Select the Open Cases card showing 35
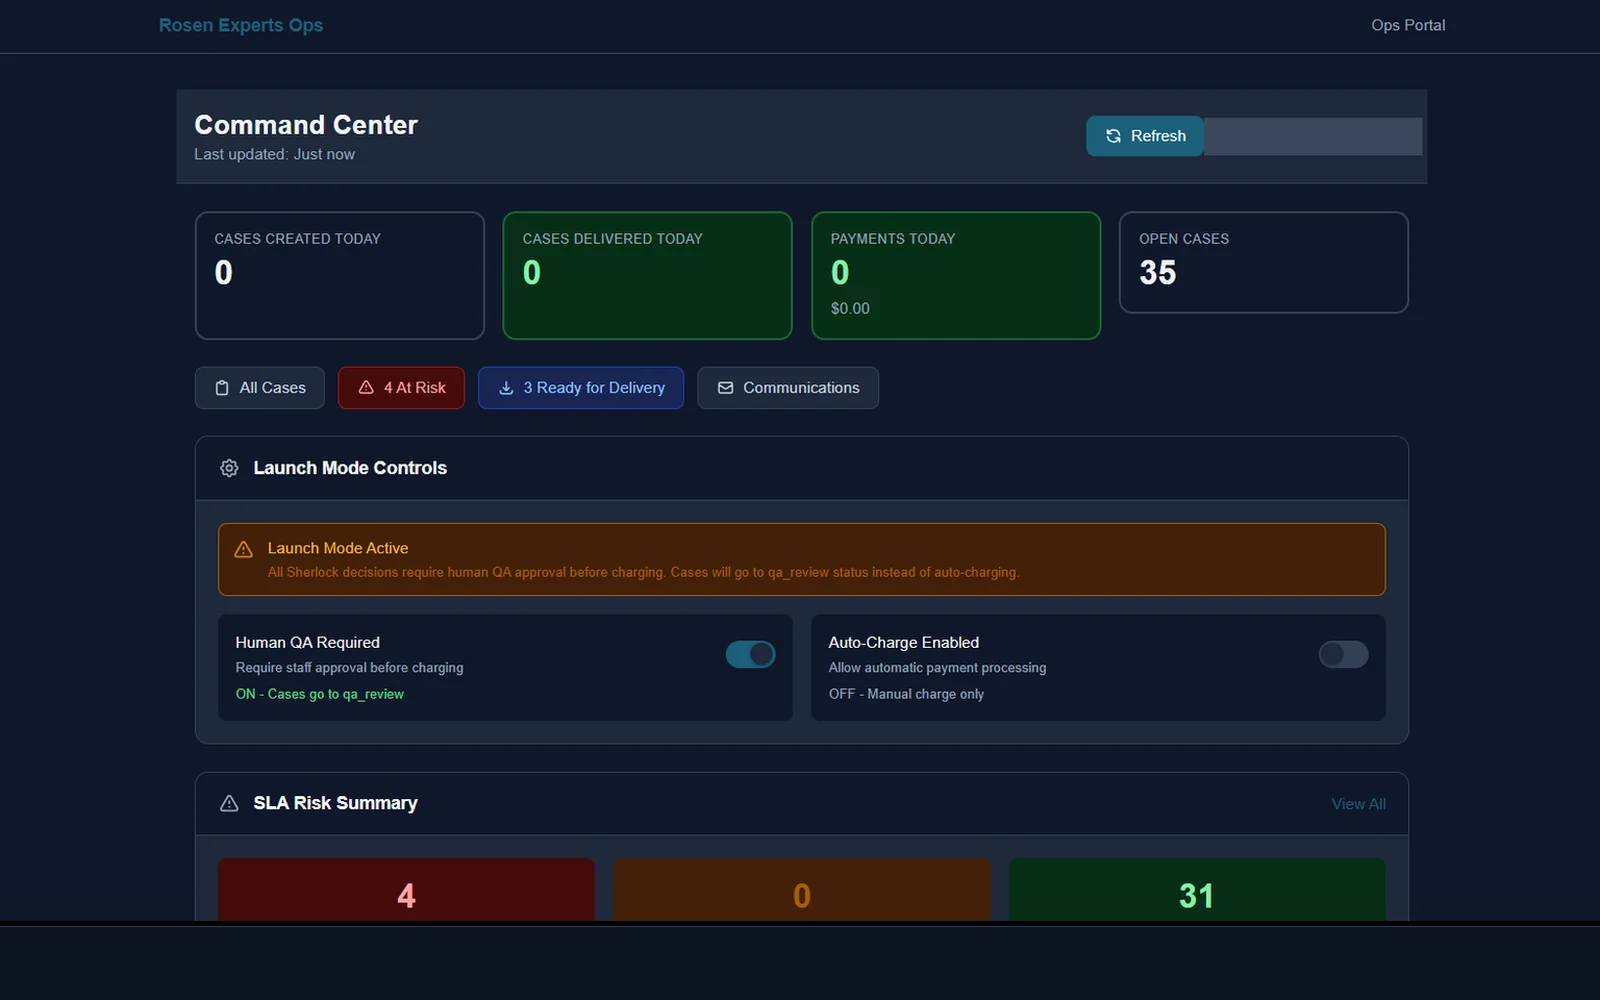1600x1000 pixels. point(1264,262)
